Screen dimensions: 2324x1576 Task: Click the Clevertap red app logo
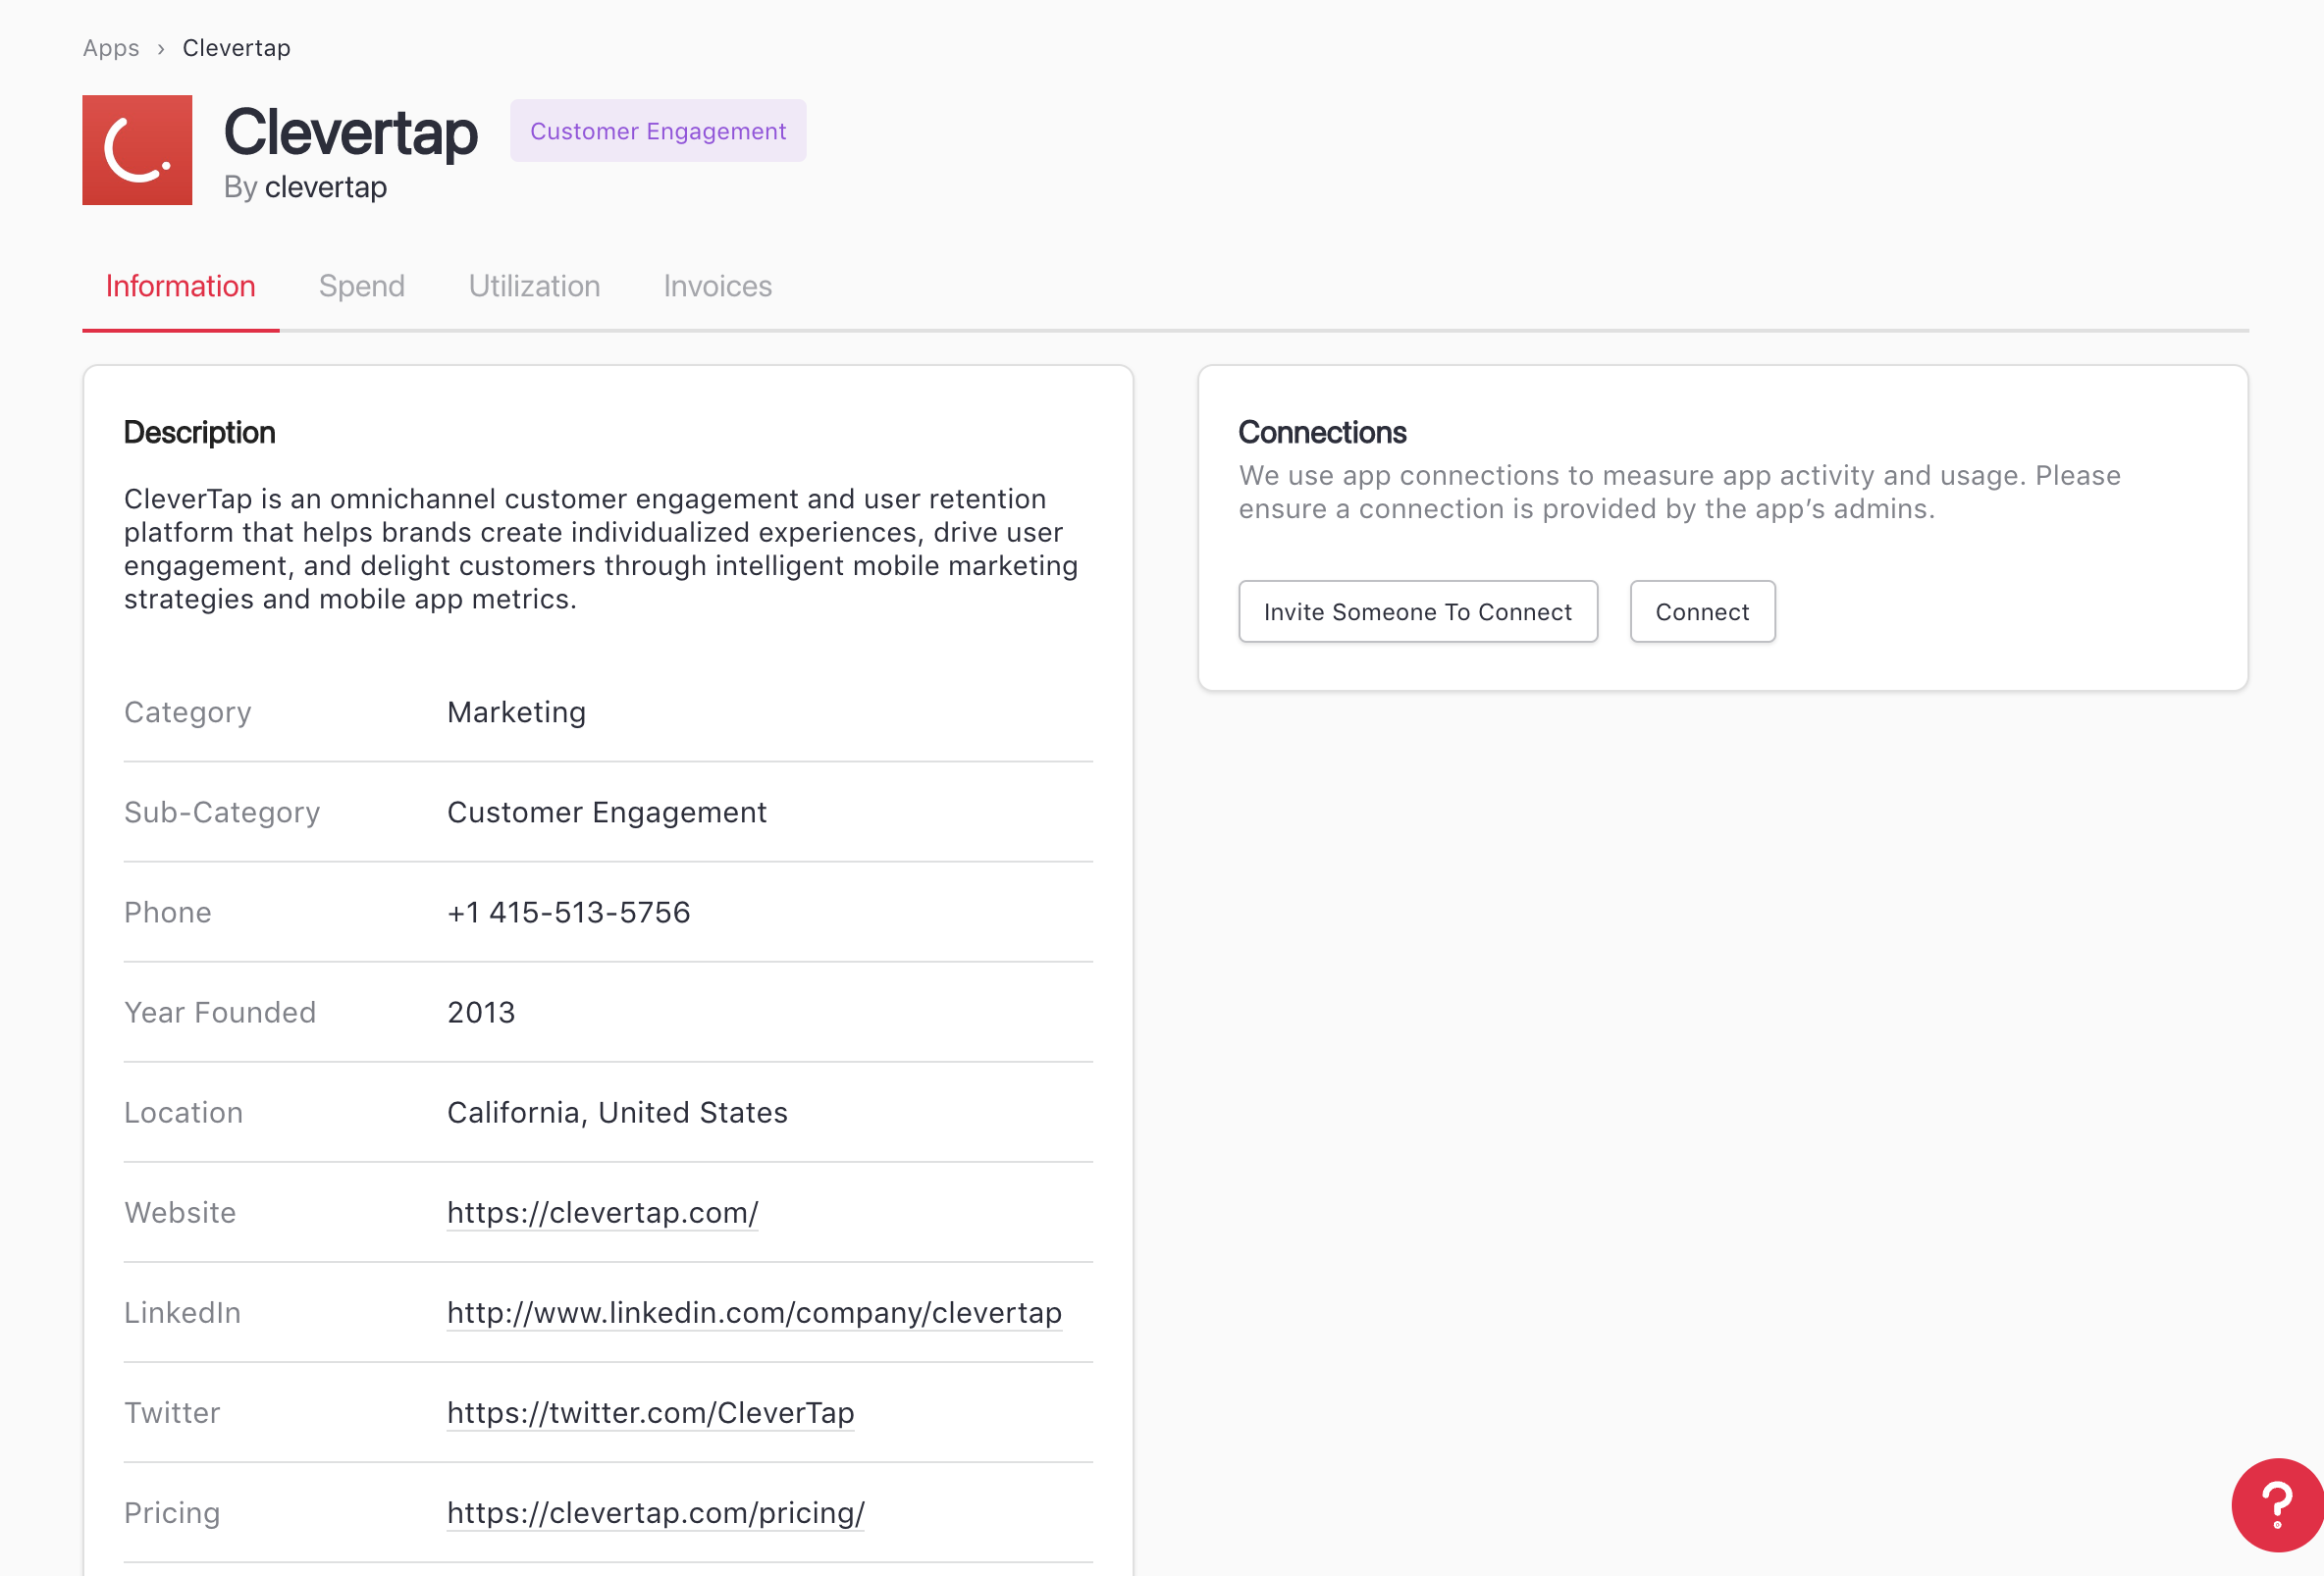137,150
